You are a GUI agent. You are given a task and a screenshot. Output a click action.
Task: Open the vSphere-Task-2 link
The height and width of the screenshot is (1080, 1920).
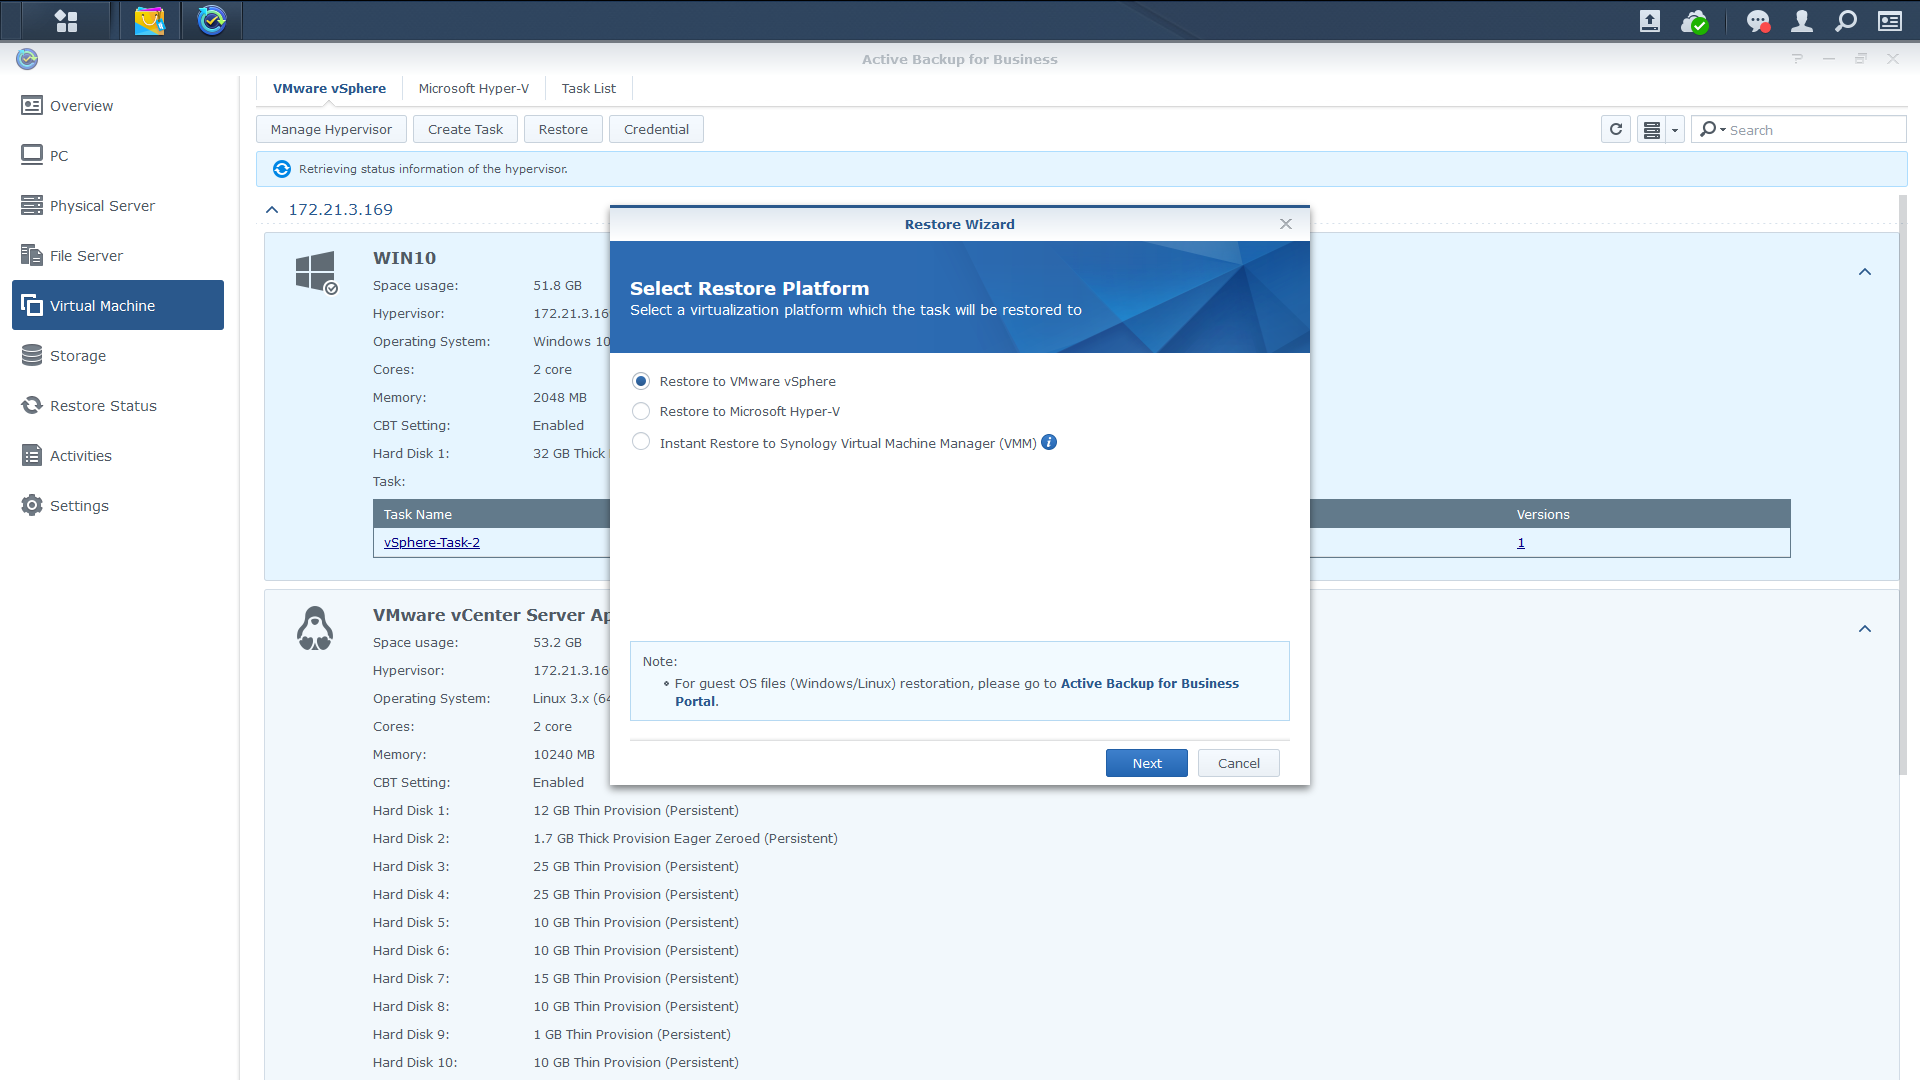(x=431, y=543)
